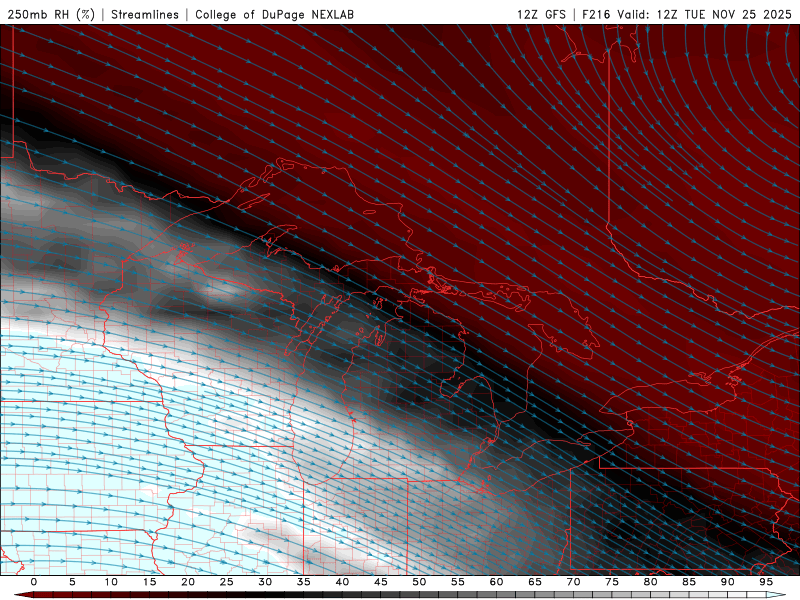Screen dimensions: 800x600
Task: Click the "250mb RH (%)" title text
Action: (x=51, y=14)
